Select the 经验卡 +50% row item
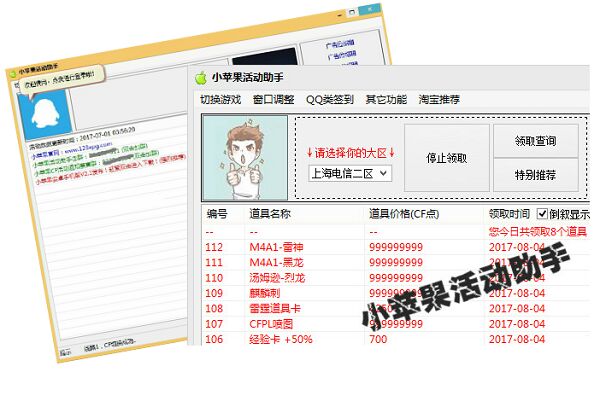The height and width of the screenshot is (407, 600). (281, 339)
